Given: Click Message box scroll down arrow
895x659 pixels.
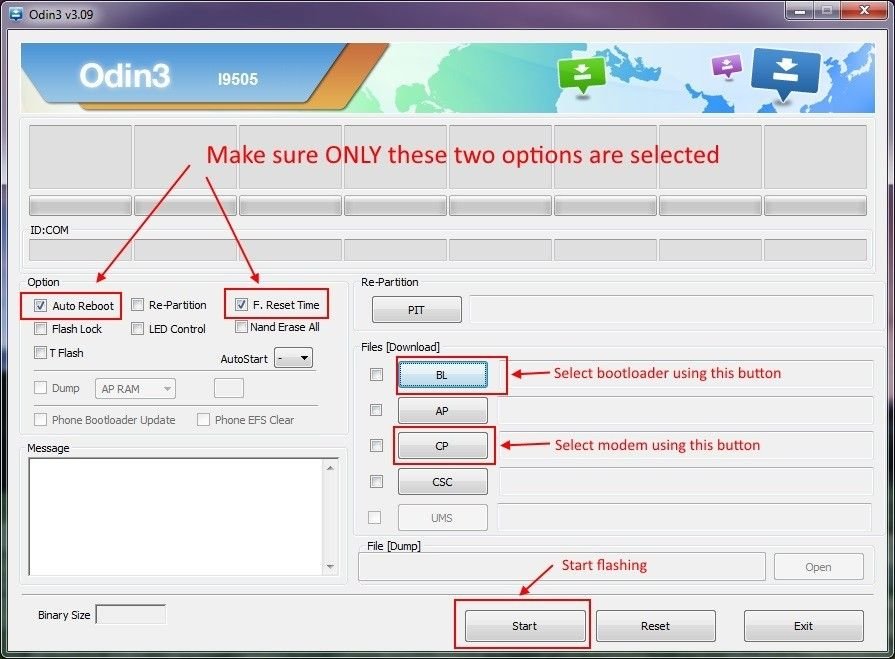Looking at the screenshot, I should [330, 567].
